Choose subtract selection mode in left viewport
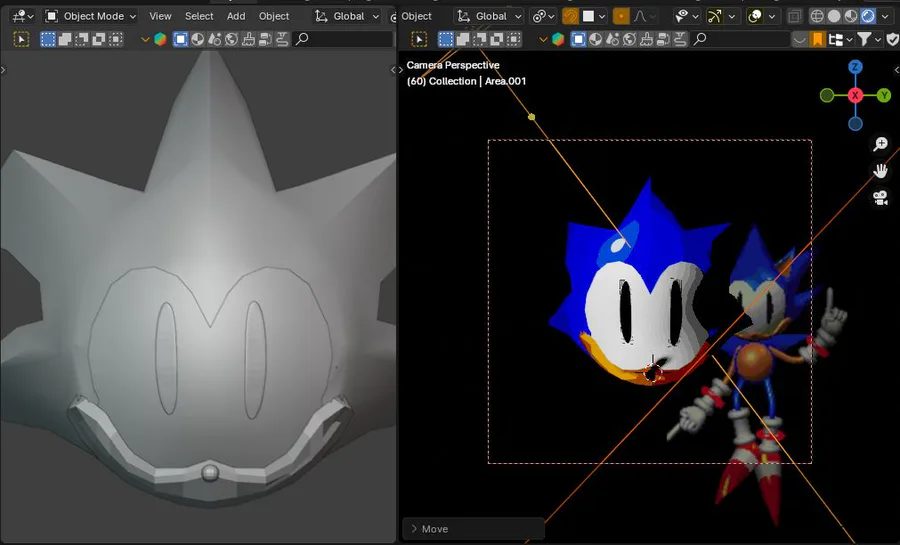Viewport: 900px width, 545px height. pyautogui.click(x=82, y=39)
